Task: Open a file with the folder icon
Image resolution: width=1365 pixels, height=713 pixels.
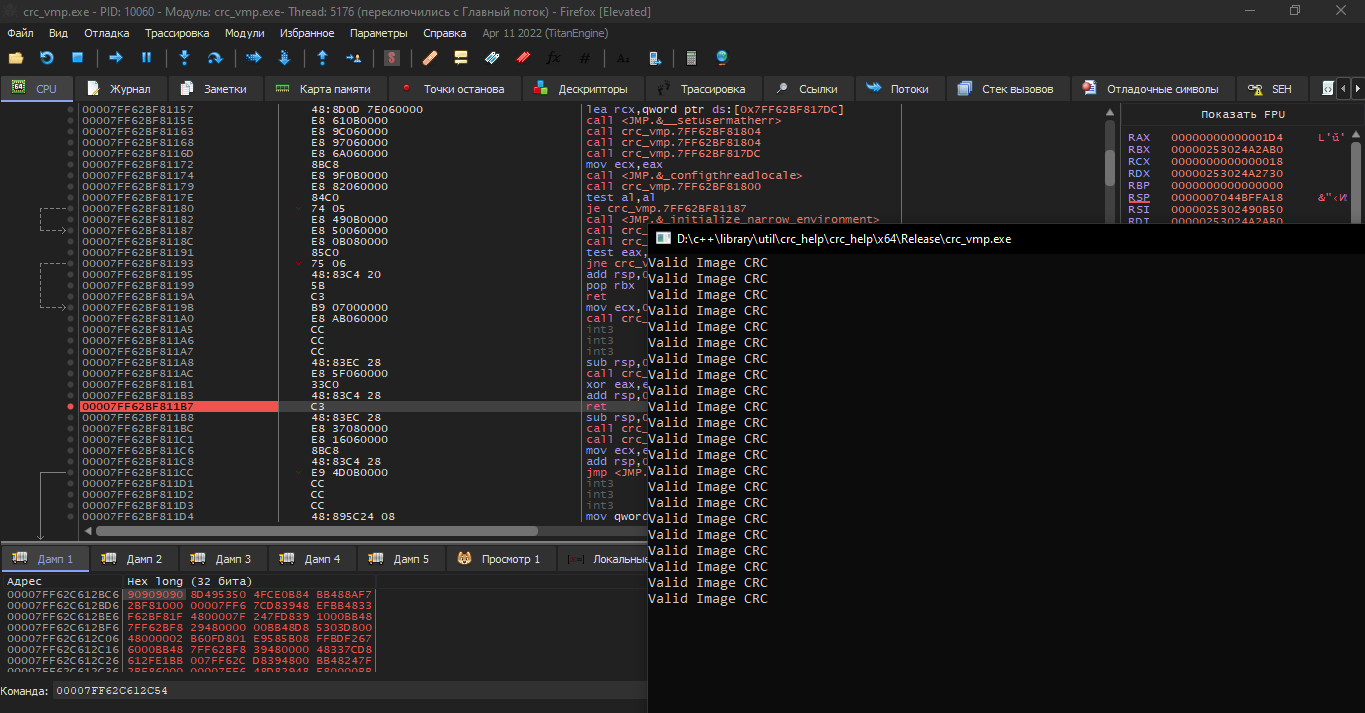Action: (16, 58)
